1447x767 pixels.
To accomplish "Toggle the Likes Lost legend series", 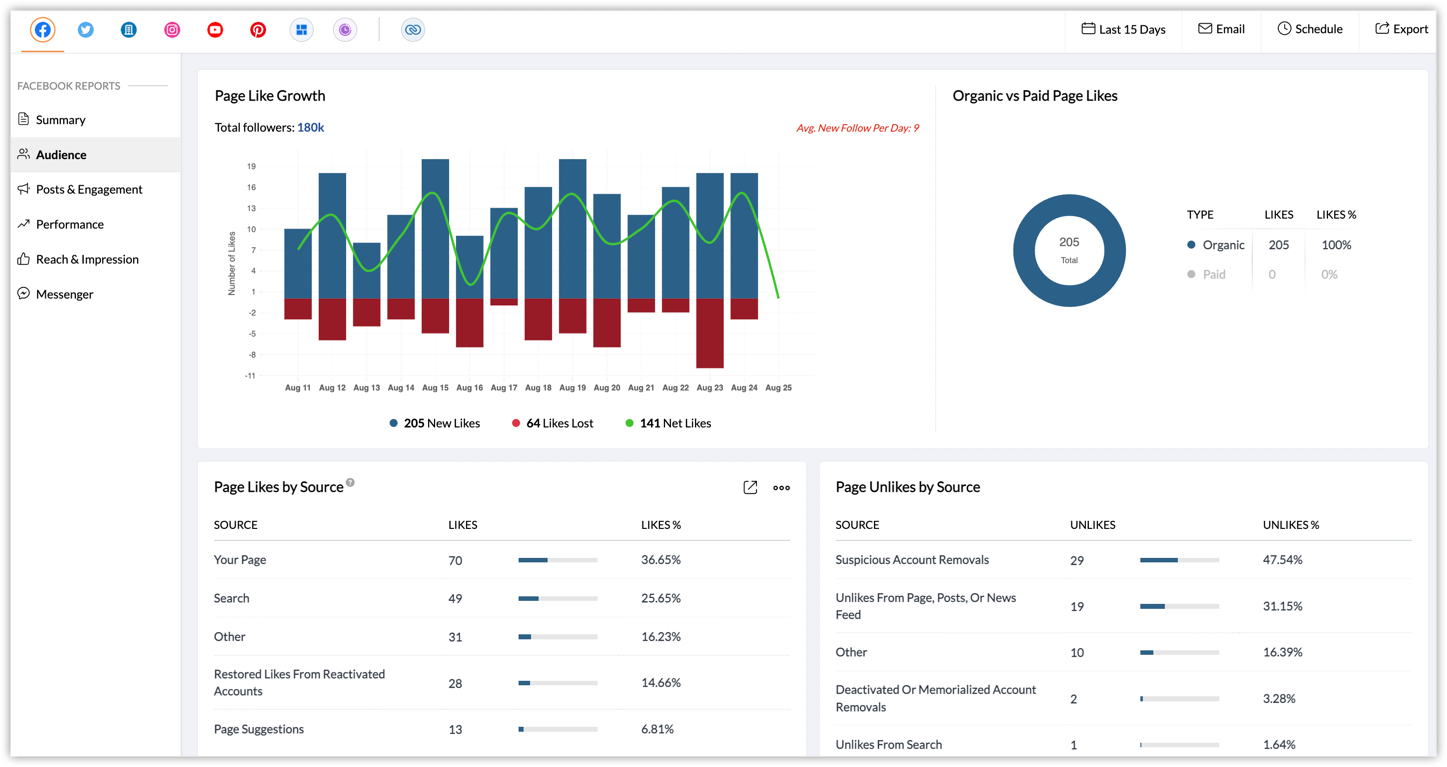I will click(x=553, y=423).
